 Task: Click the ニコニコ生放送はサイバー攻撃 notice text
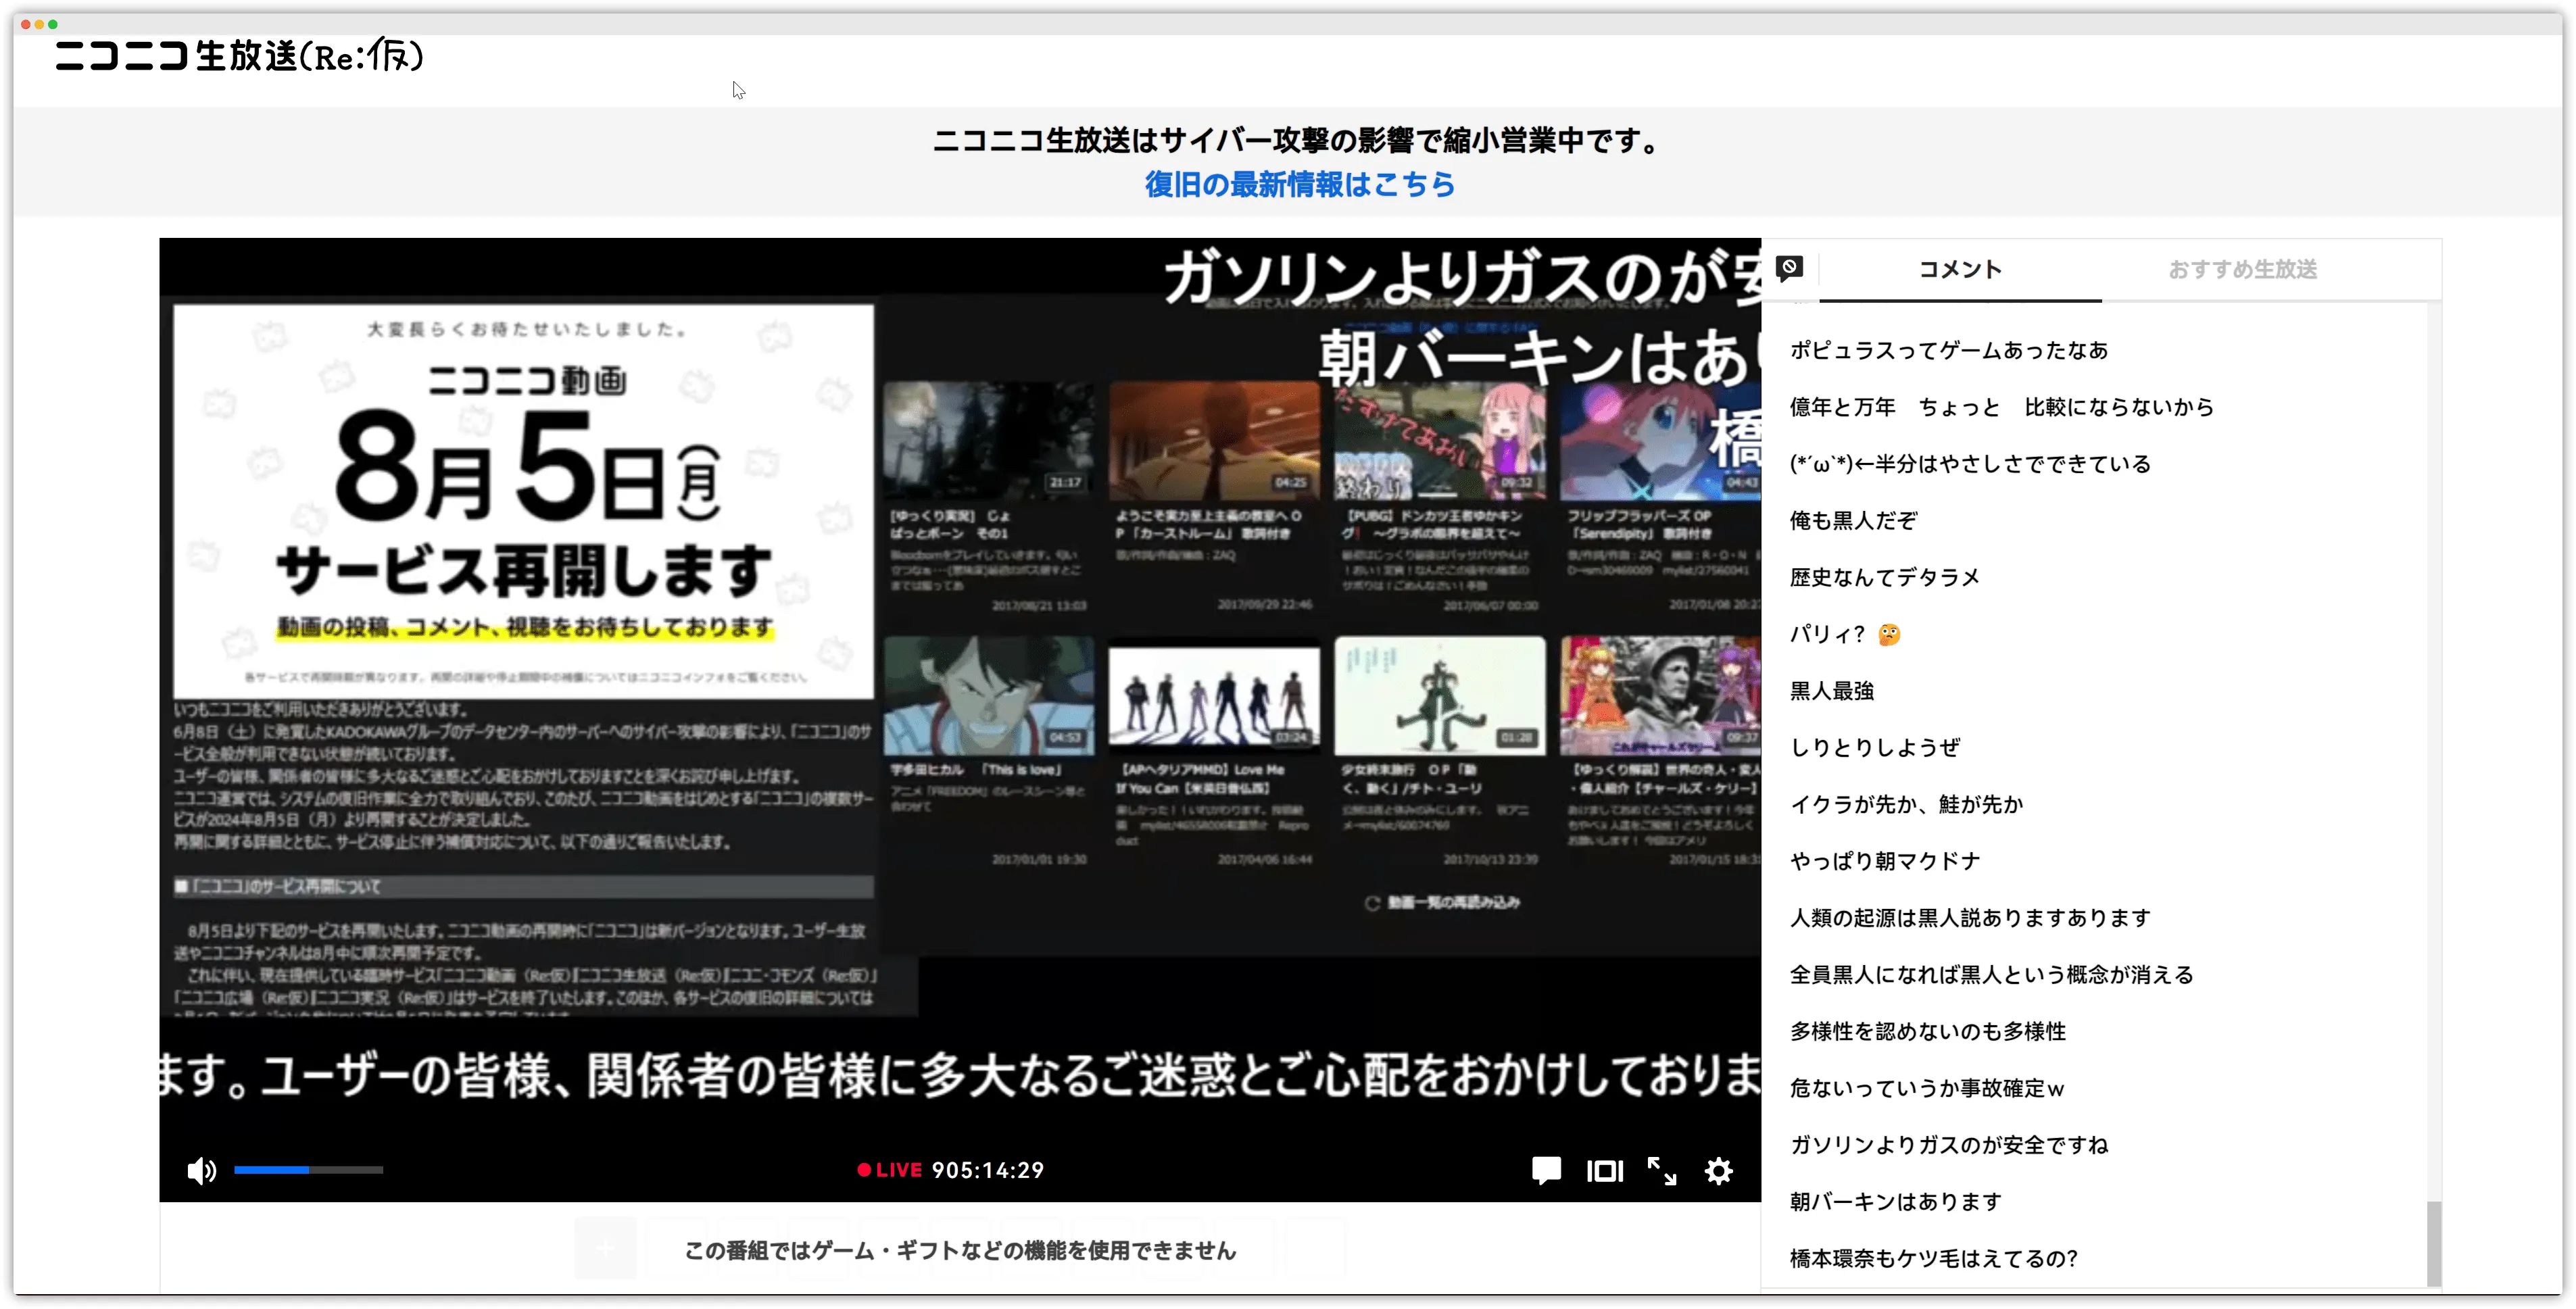click(1299, 141)
